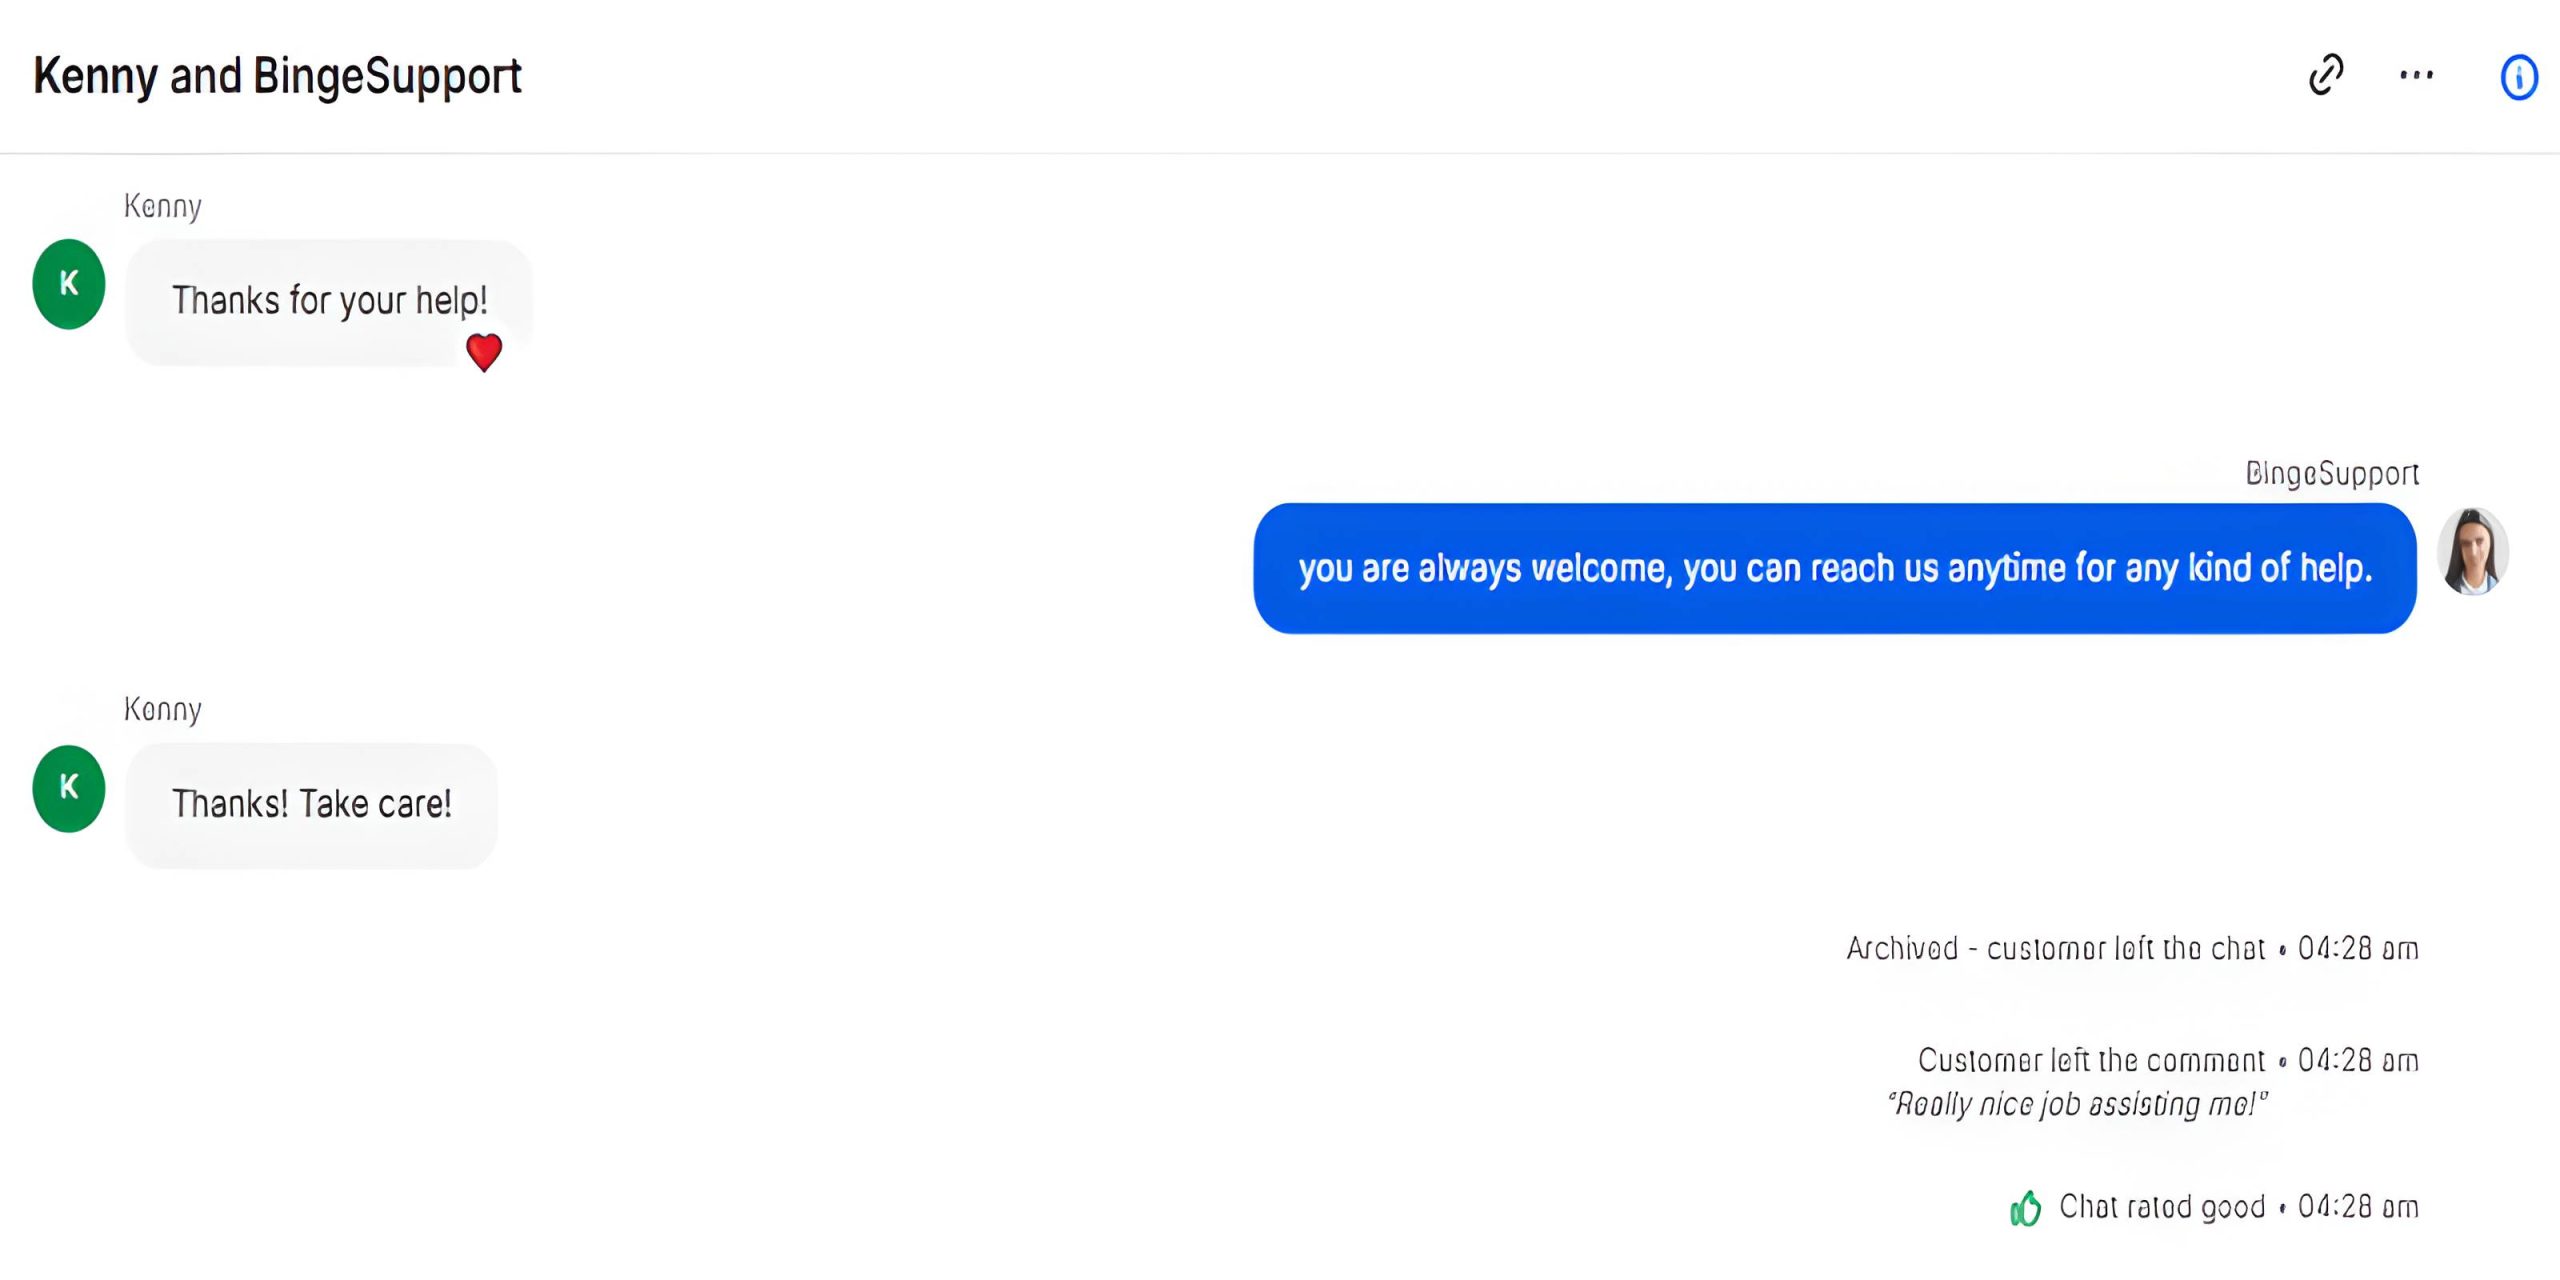Click the "Chat rated good" status text
The width and height of the screenshot is (2560, 1280).
(x=2161, y=1207)
